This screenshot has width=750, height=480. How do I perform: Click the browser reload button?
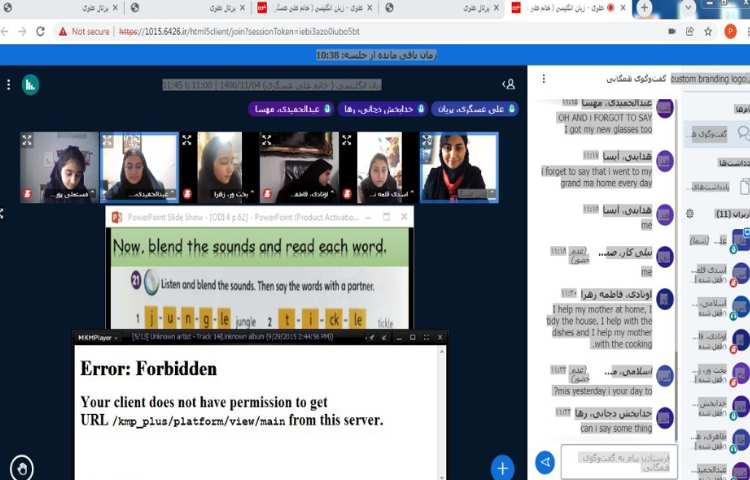coord(41,32)
